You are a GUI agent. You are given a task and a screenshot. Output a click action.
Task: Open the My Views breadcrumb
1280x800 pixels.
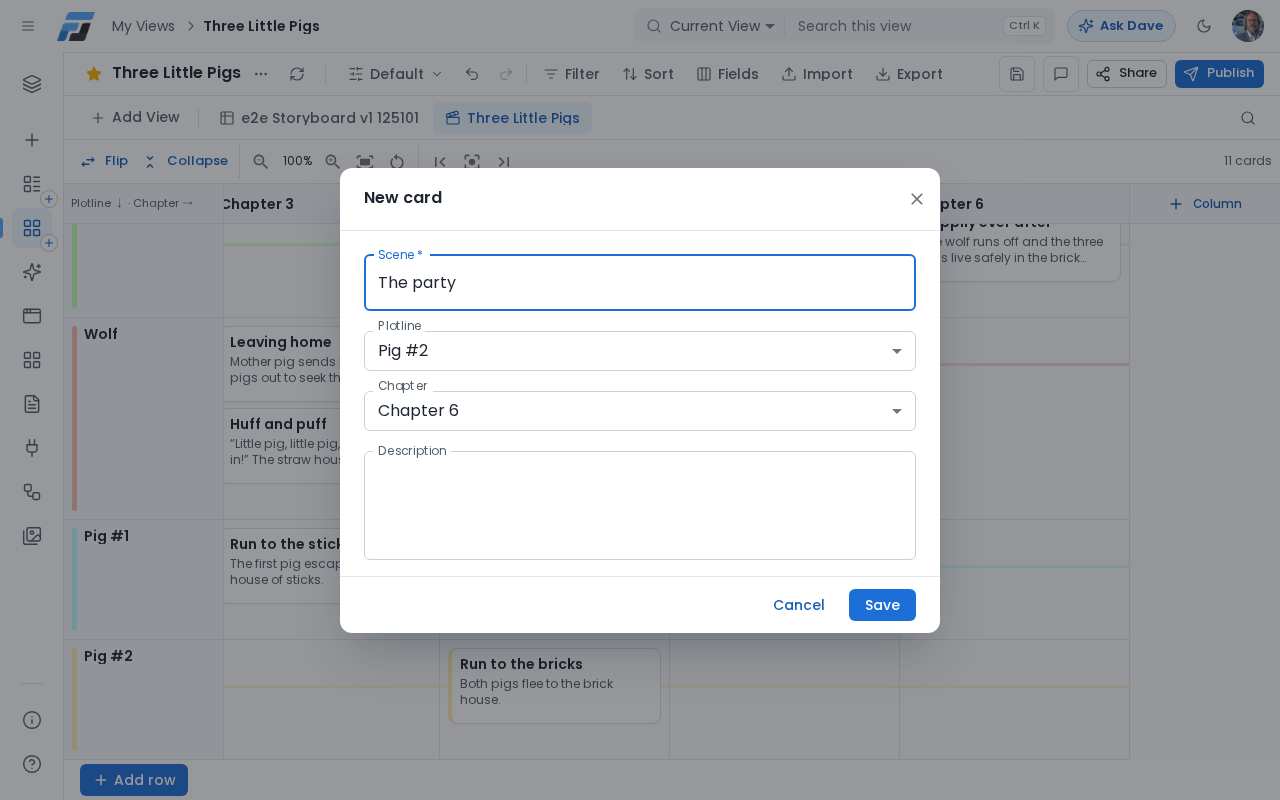tap(143, 26)
